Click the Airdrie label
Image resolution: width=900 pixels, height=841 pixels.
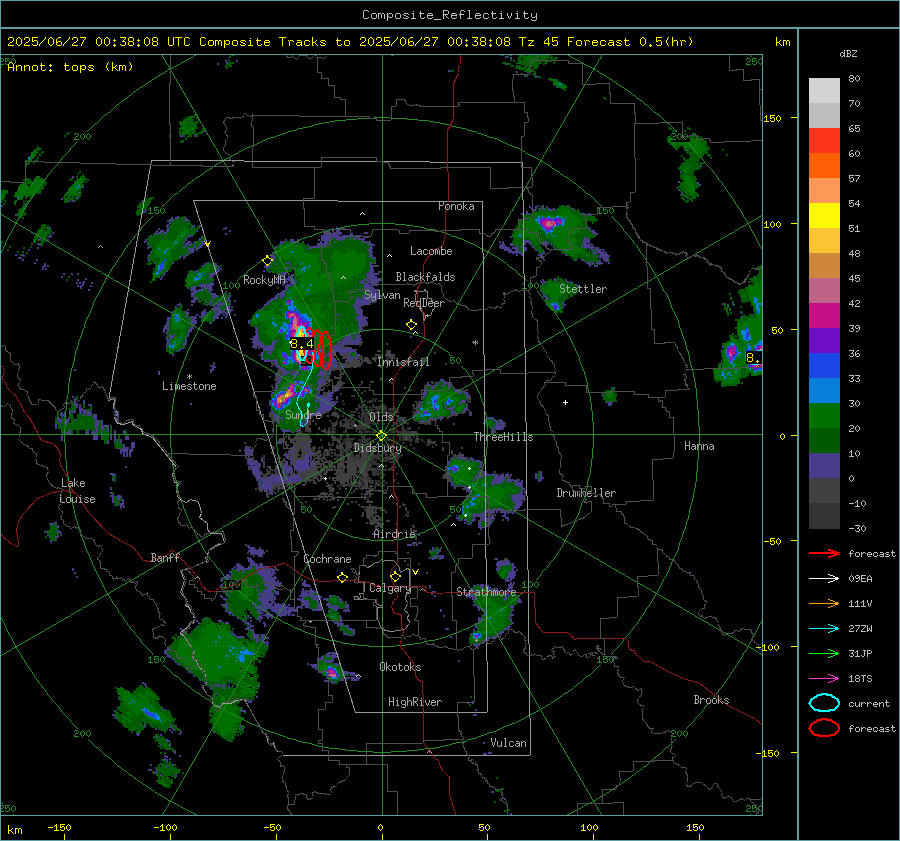394,534
